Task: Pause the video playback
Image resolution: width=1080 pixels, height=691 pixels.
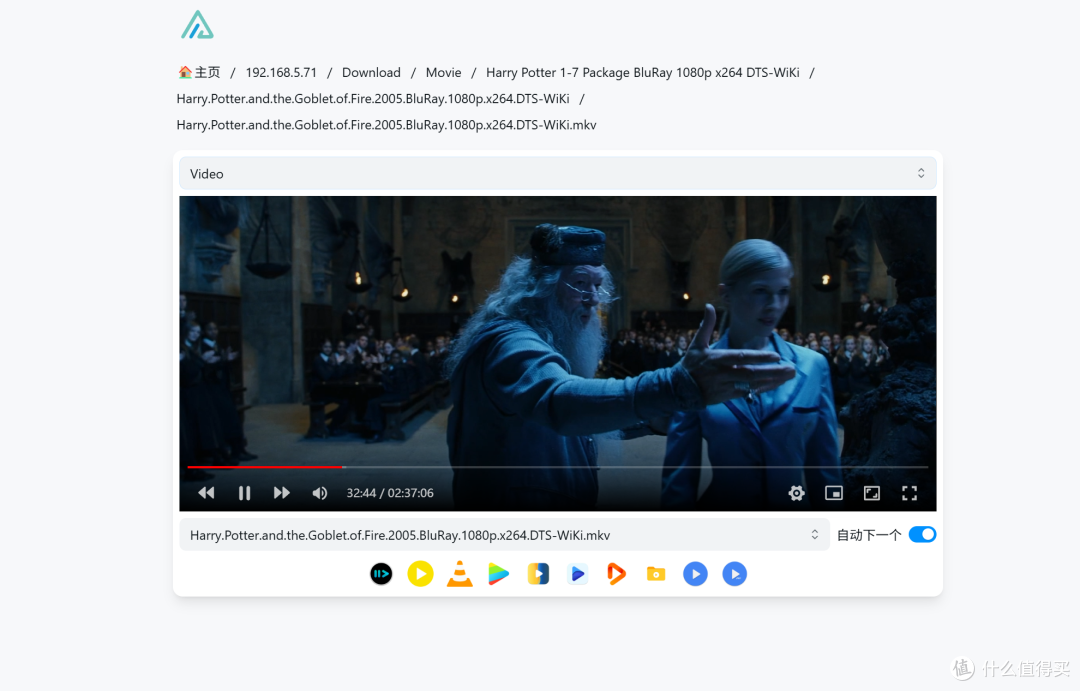Action: point(244,493)
